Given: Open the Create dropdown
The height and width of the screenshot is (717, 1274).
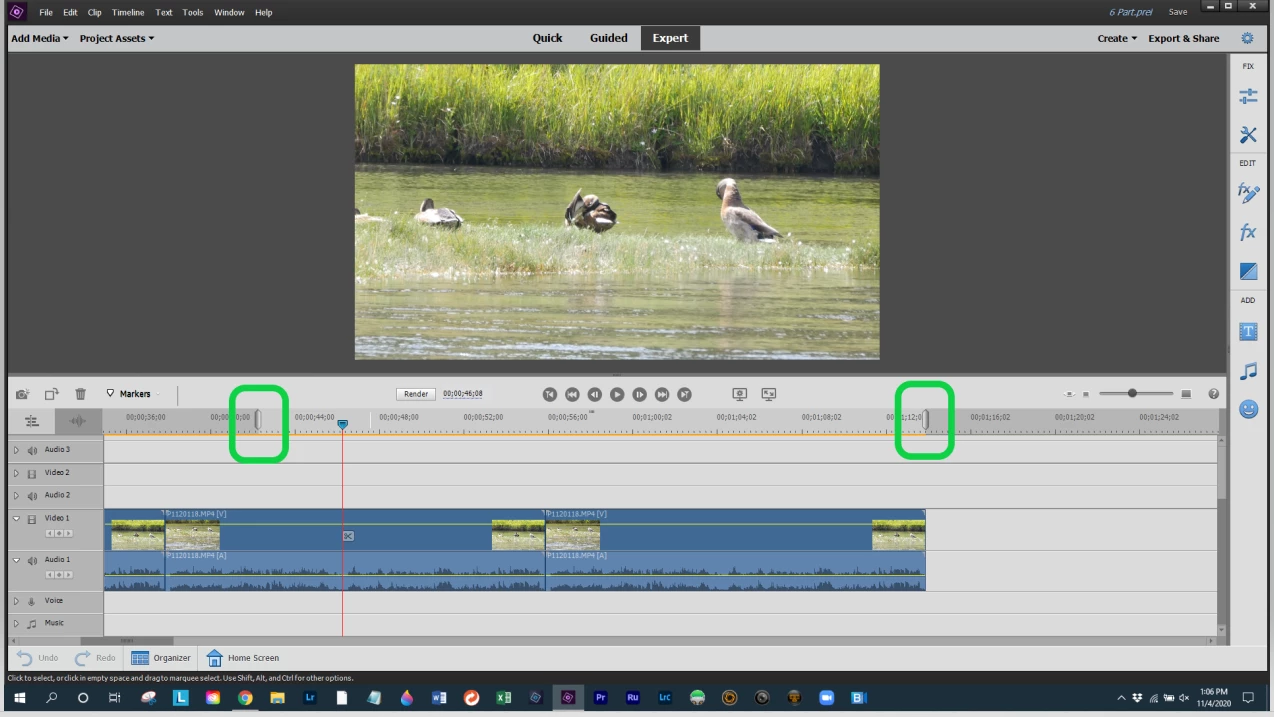Looking at the screenshot, I should tap(1117, 38).
